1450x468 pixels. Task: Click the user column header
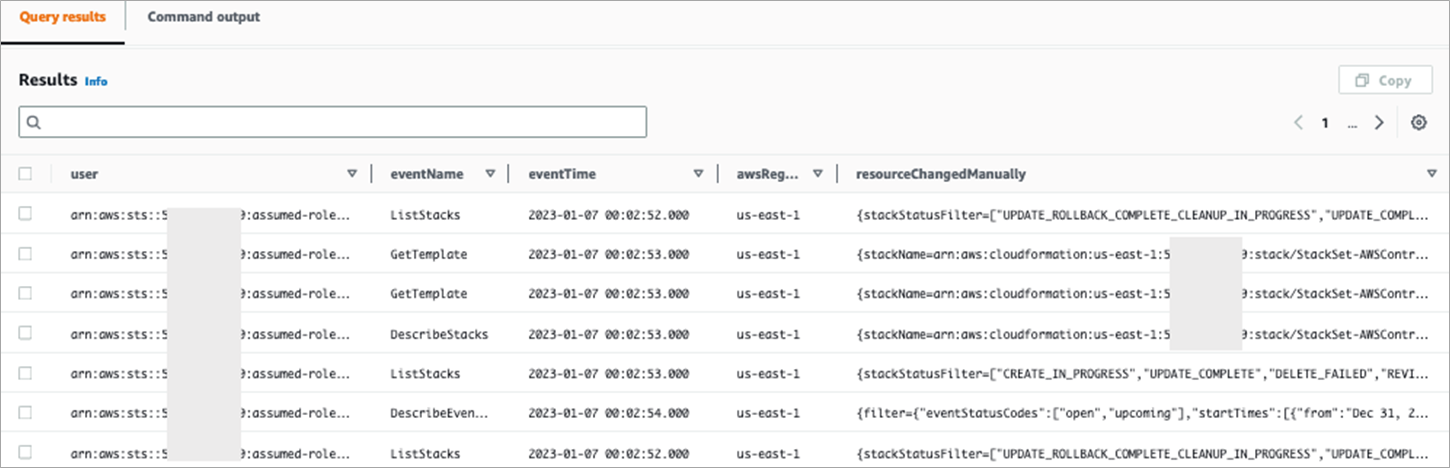point(84,174)
